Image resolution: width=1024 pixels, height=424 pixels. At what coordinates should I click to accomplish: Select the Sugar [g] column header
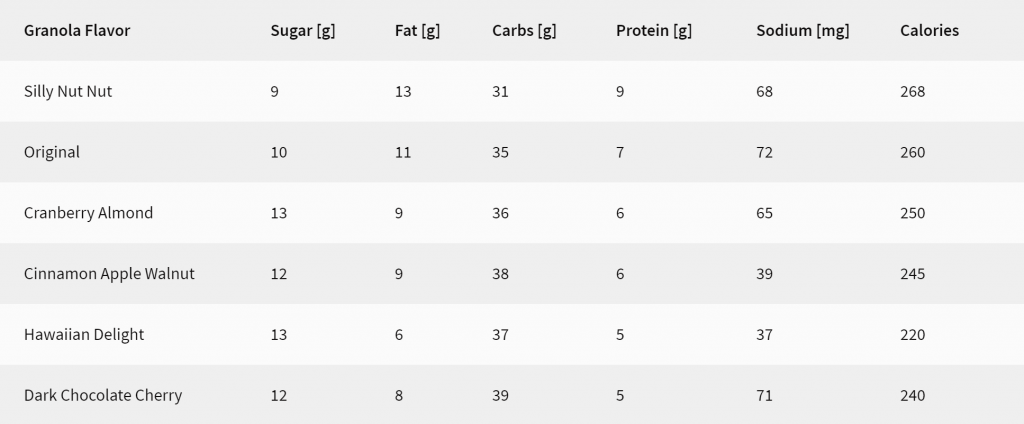click(303, 31)
